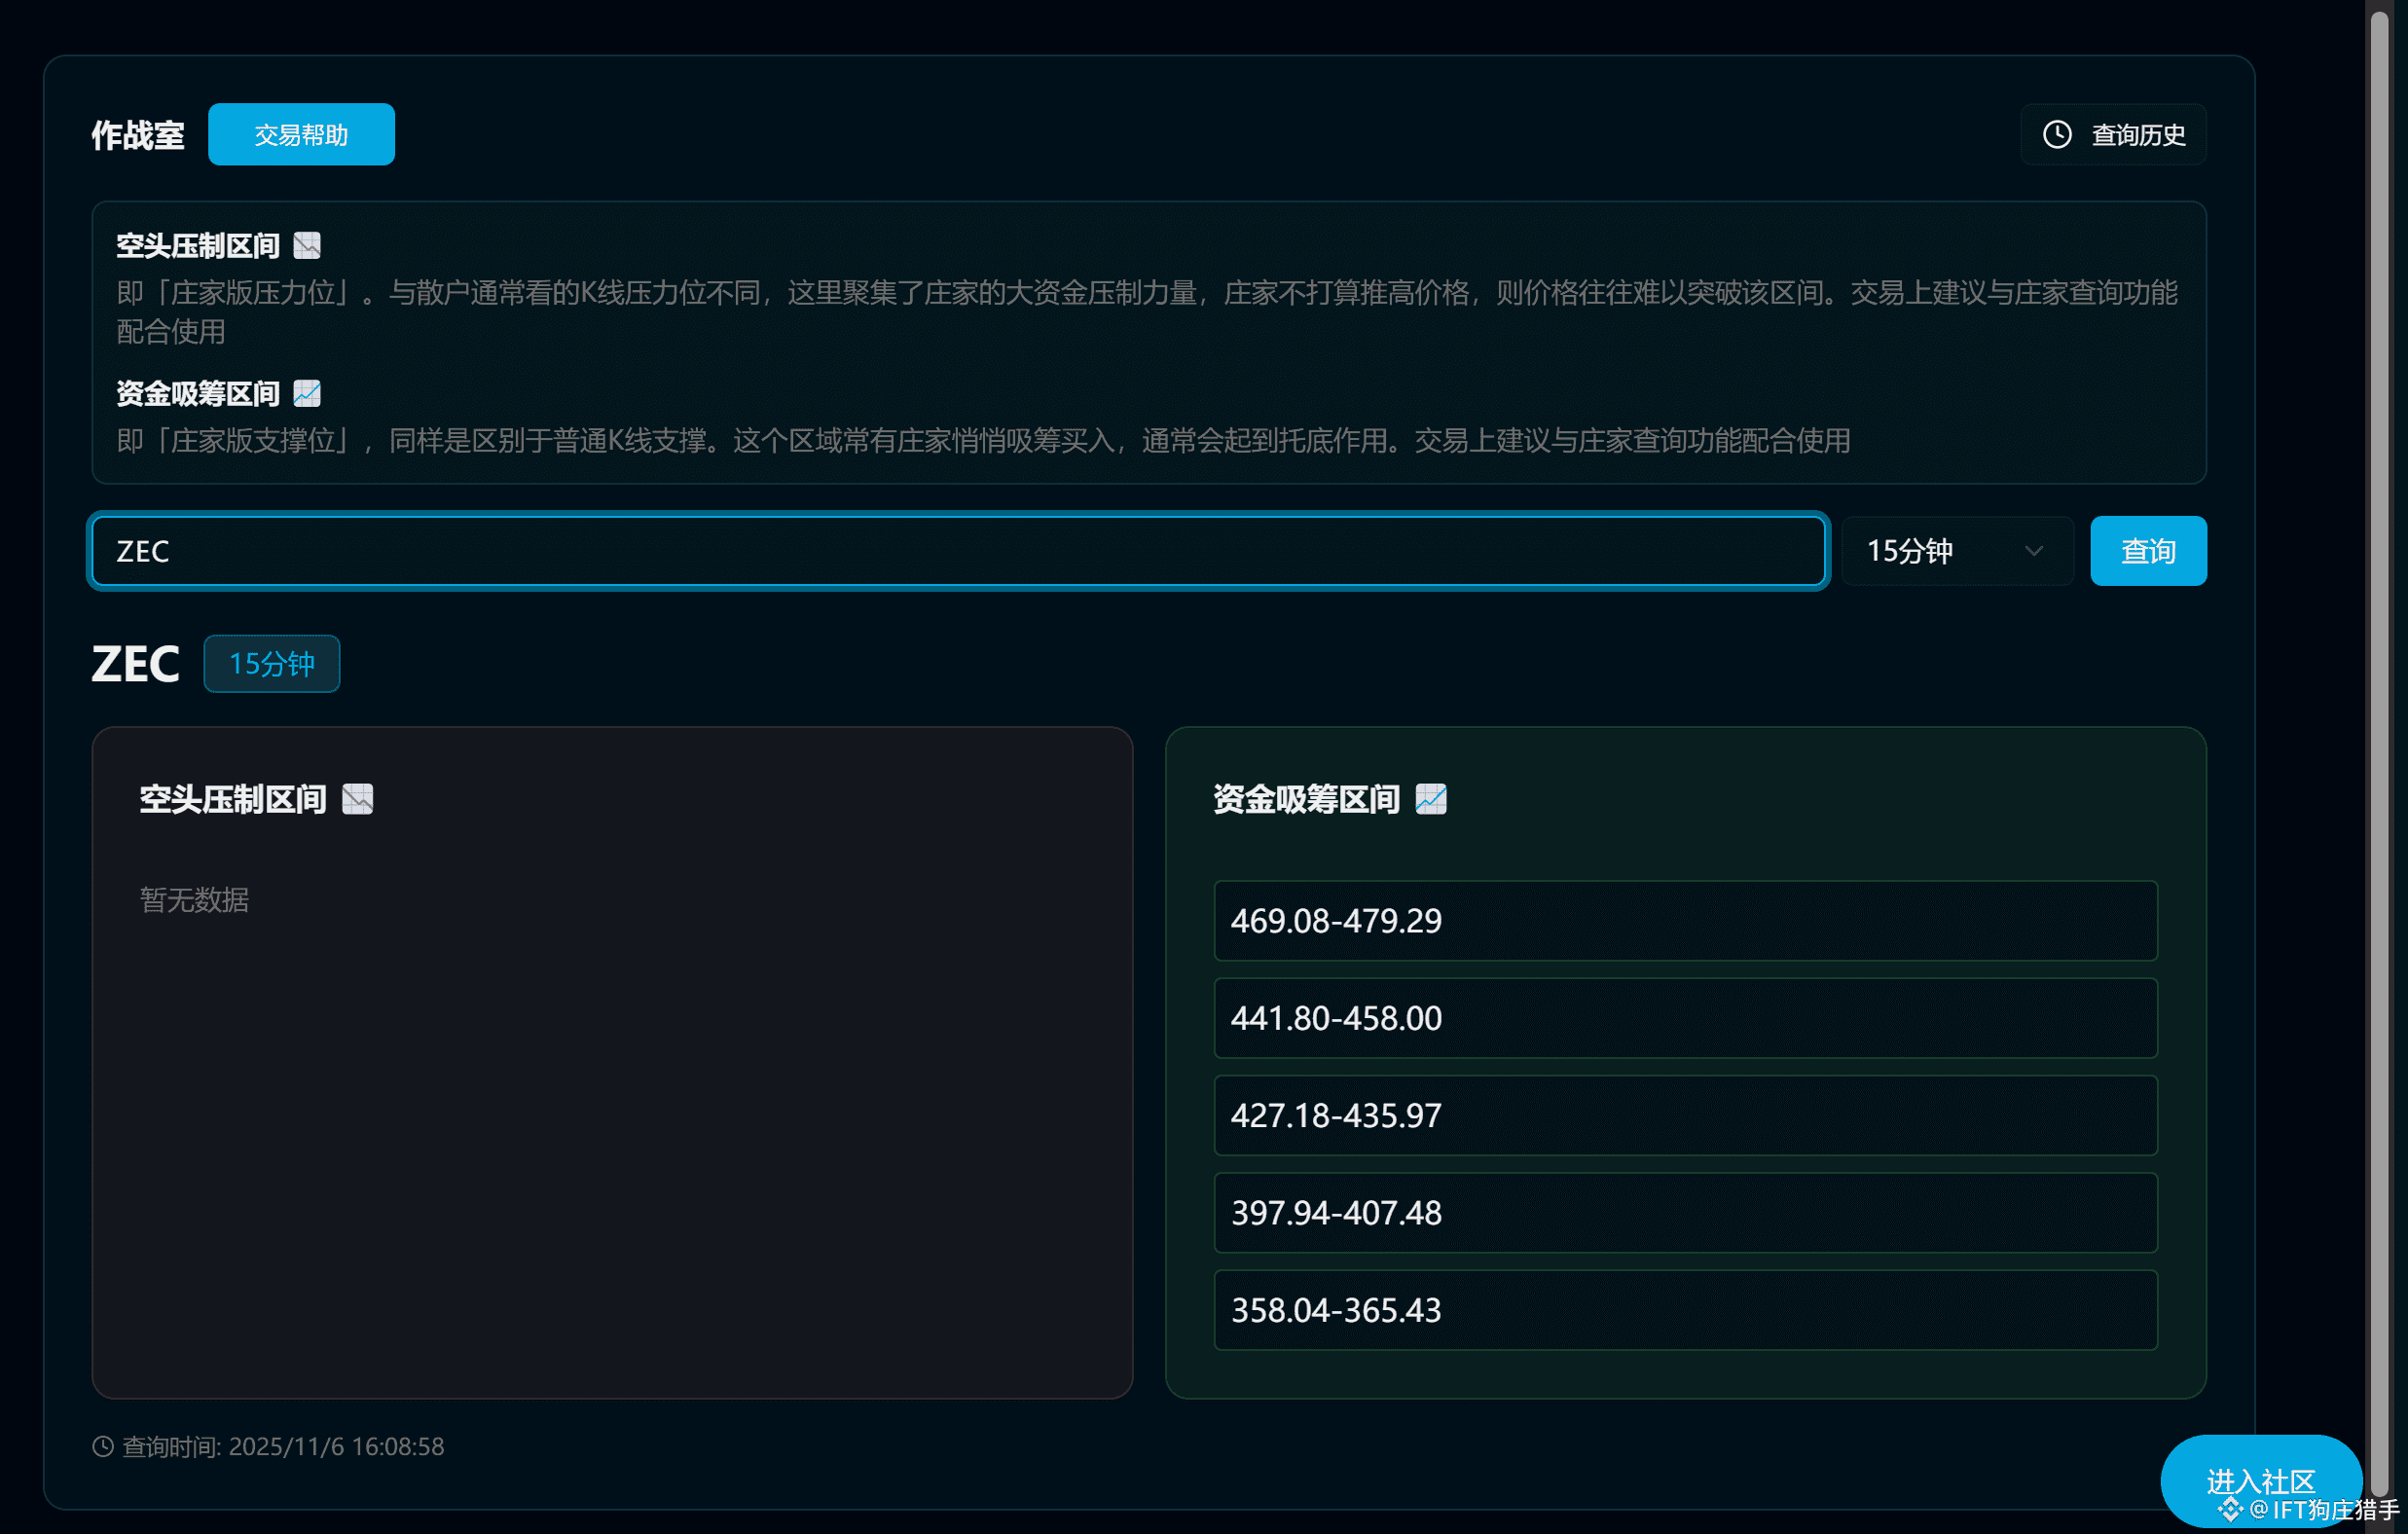The width and height of the screenshot is (2408, 1534).
Task: Click the 15分钟 badge next to ZEC title
Action: [271, 664]
